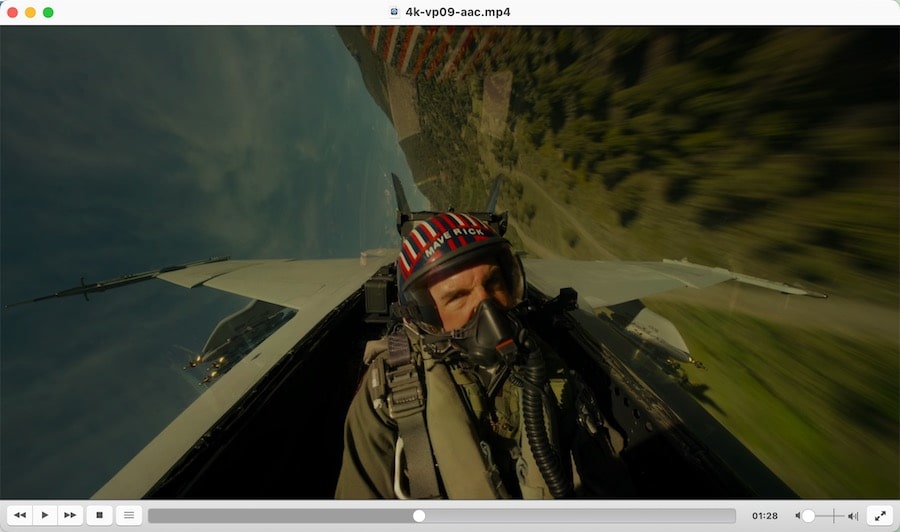Screen dimensions: 900x532
Task: Click the seek bar position knob
Action: (x=419, y=516)
